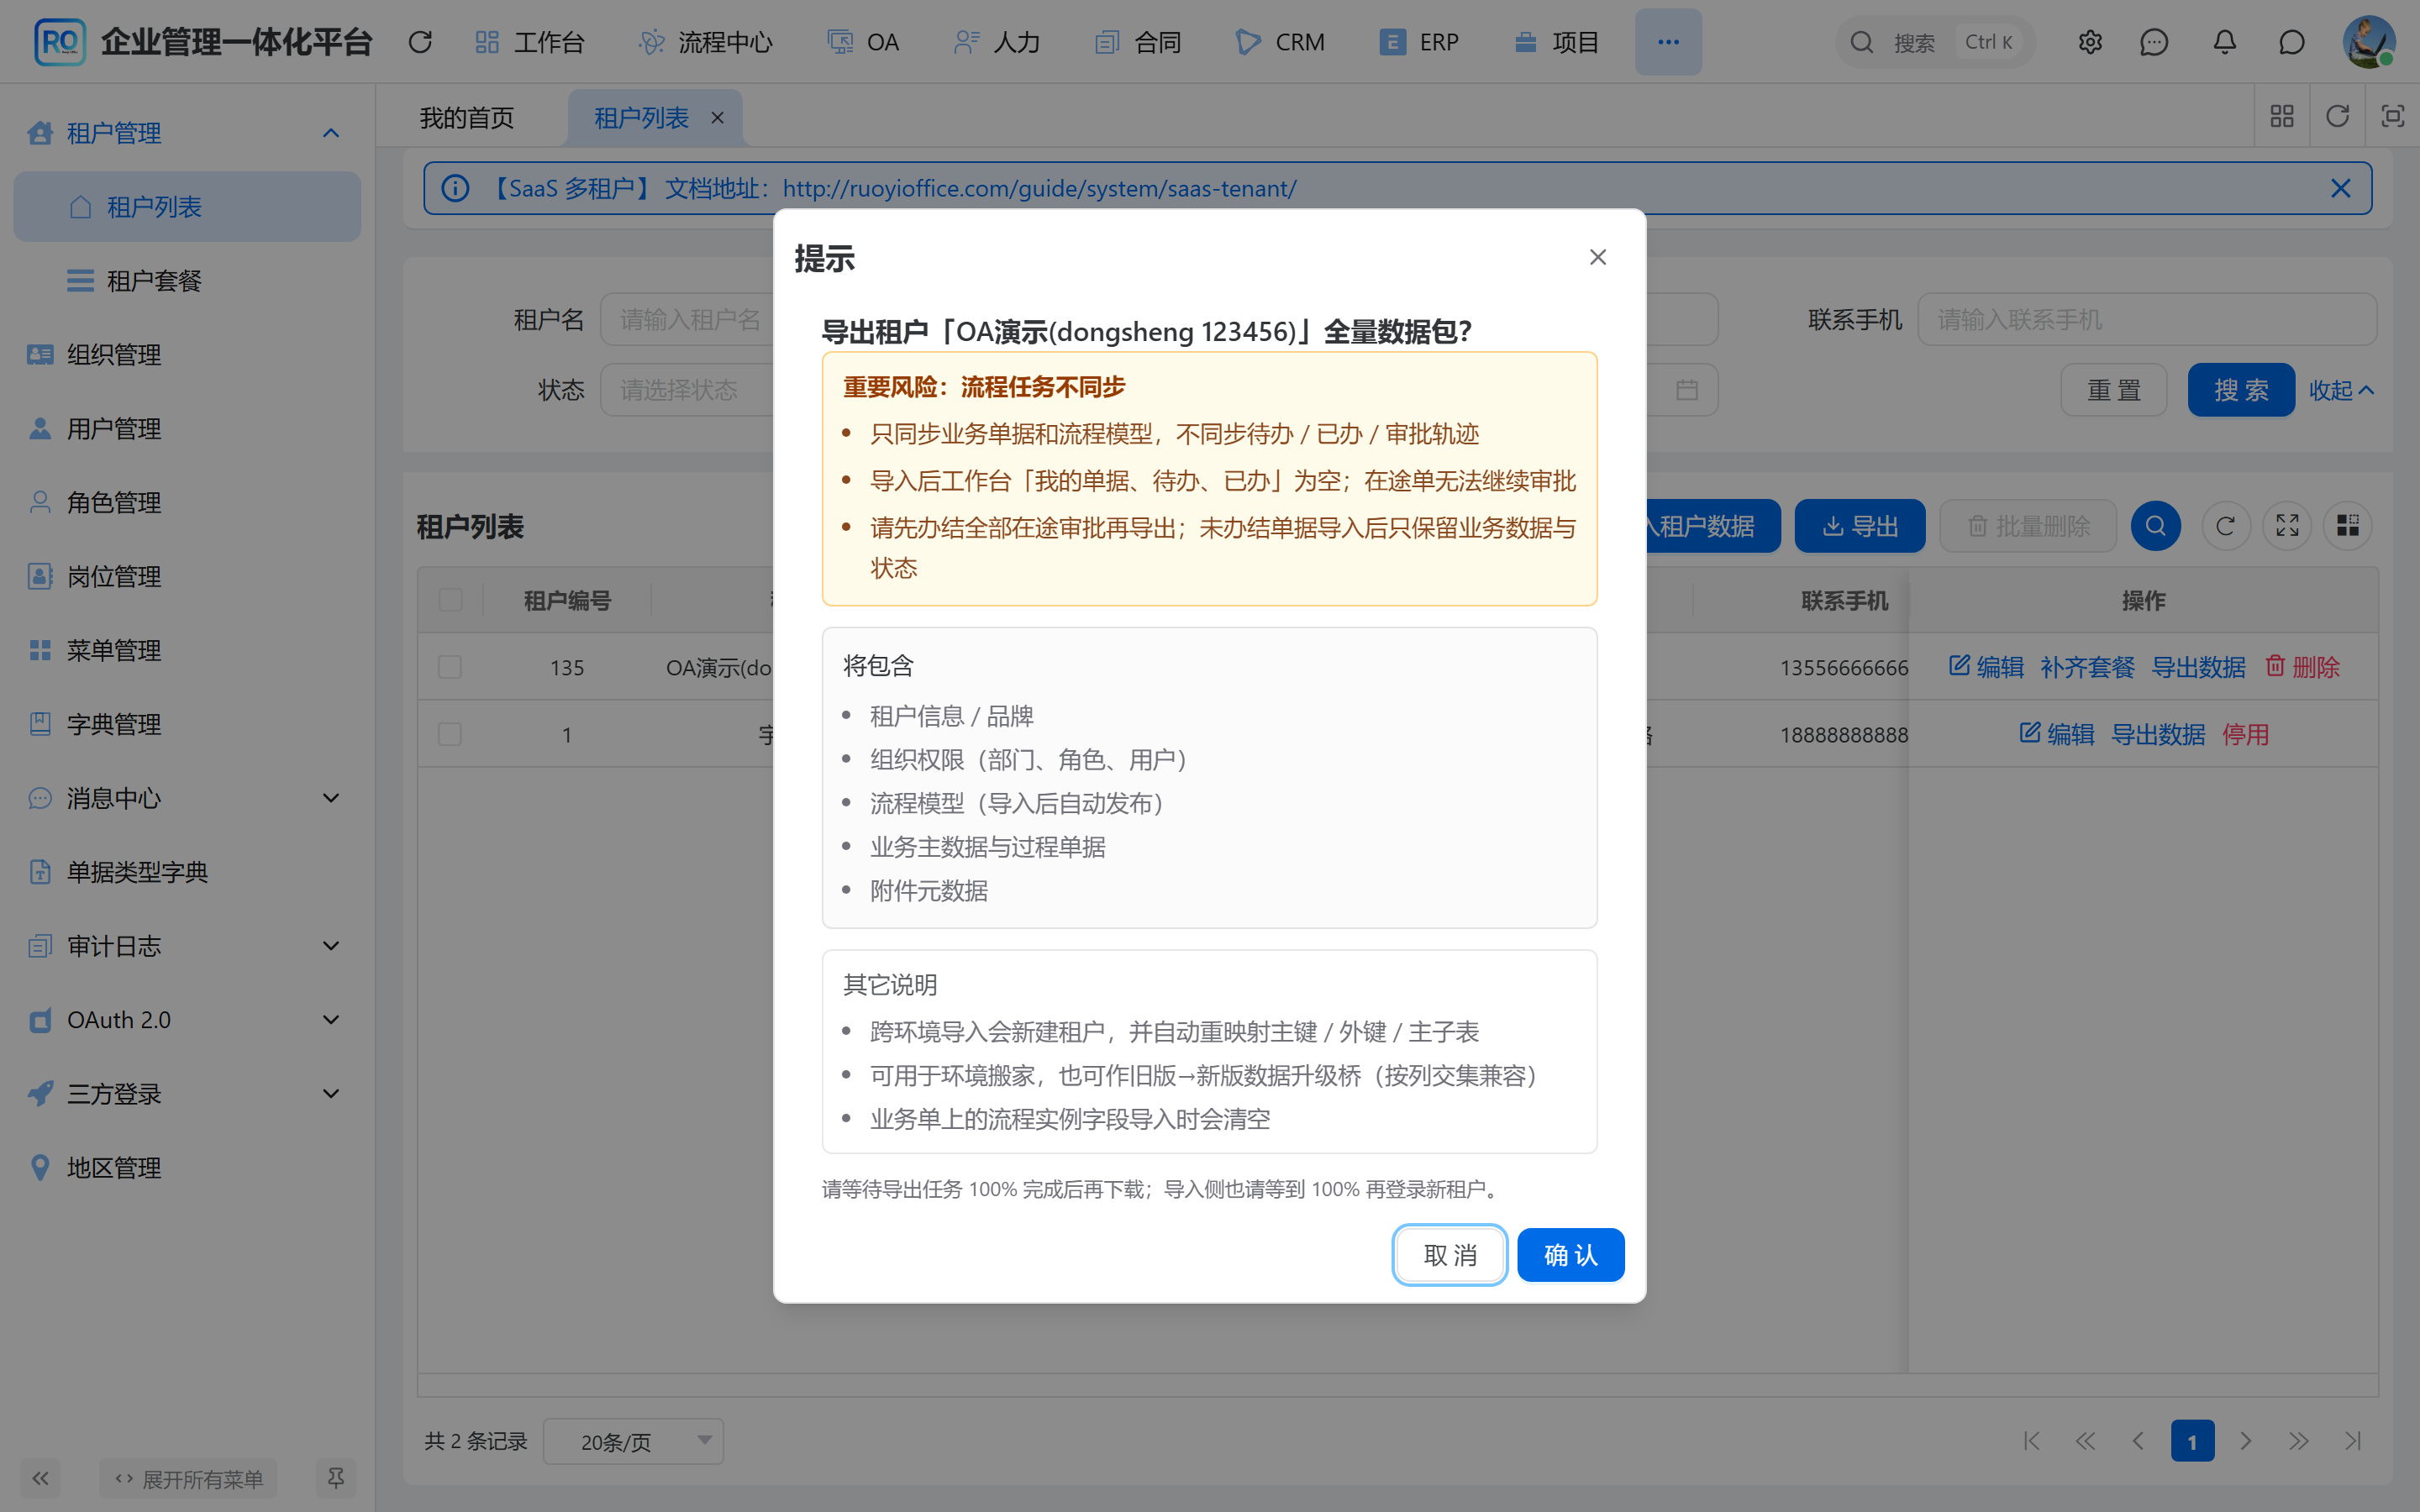Open the 人力 top menu
Image resolution: width=2420 pixels, height=1512 pixels.
[x=997, y=42]
